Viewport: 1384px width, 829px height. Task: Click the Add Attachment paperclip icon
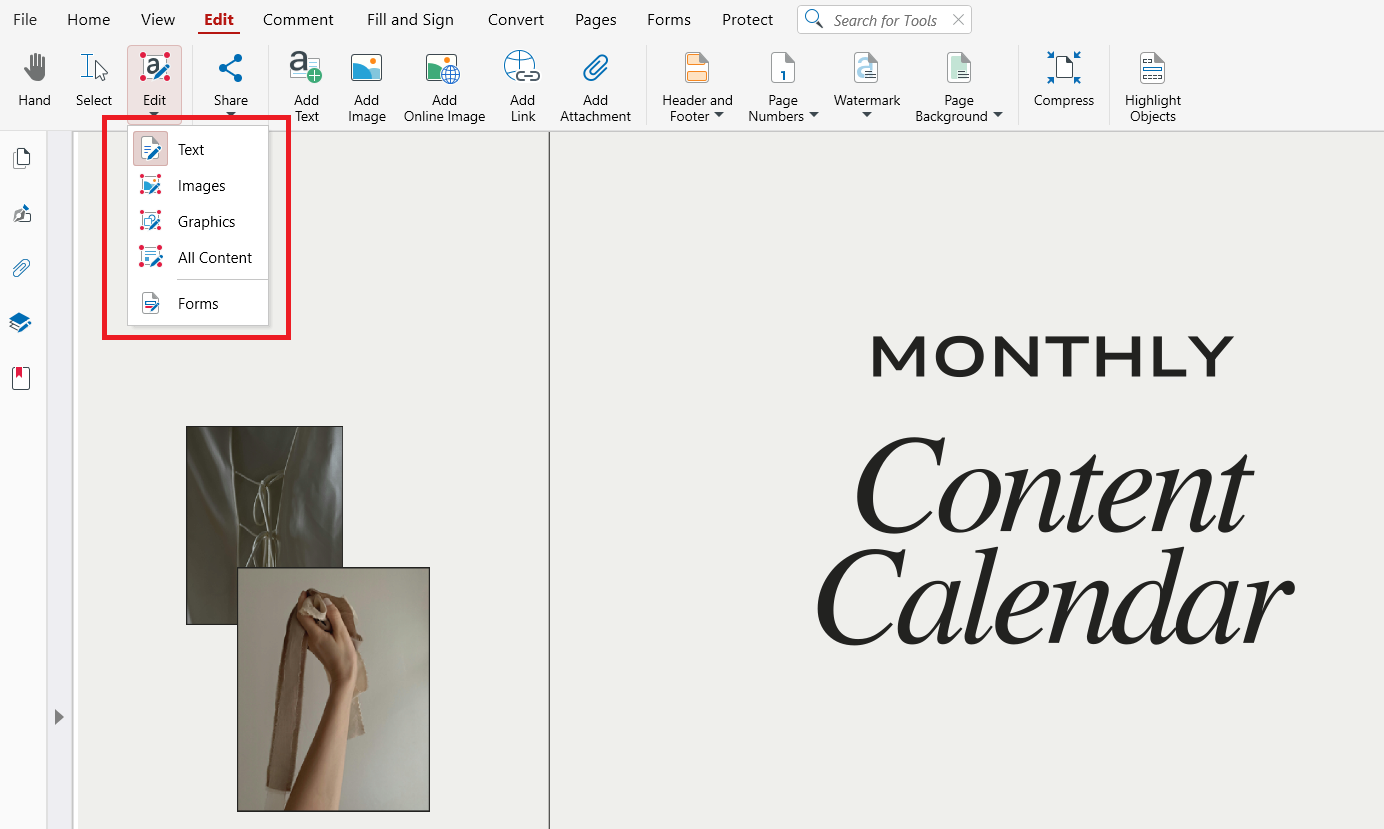(595, 70)
